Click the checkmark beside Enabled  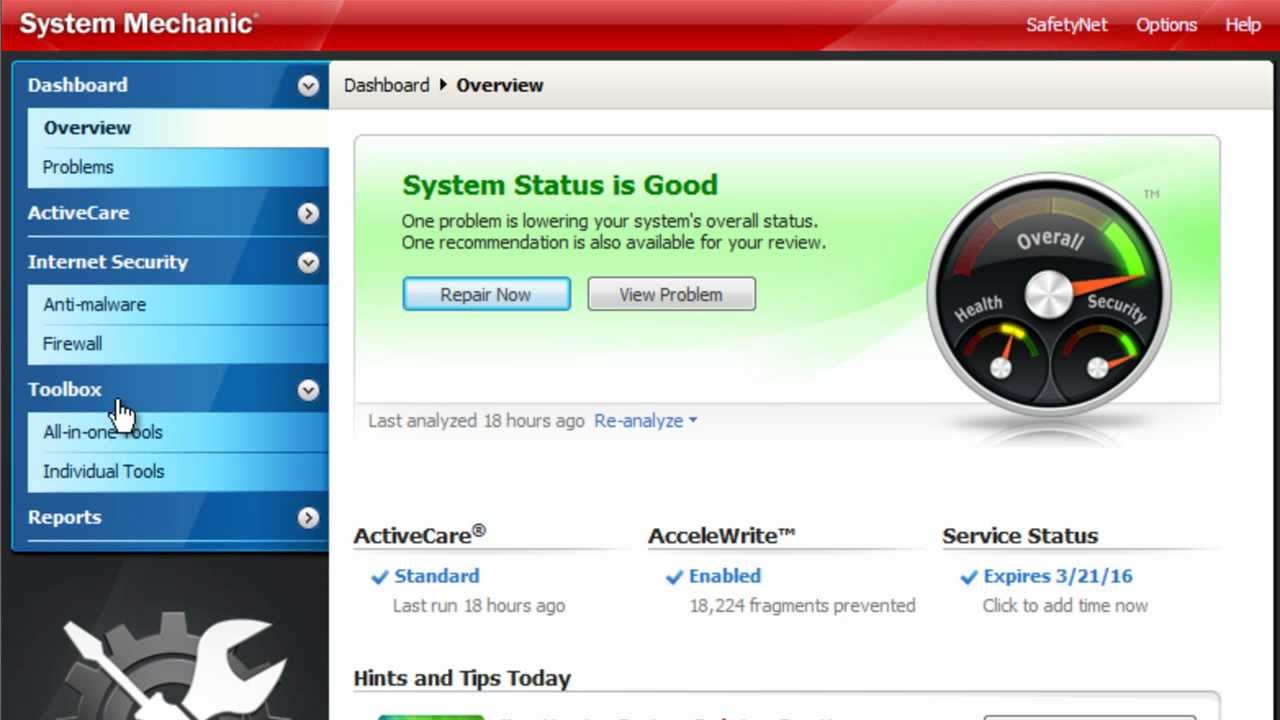coord(675,577)
